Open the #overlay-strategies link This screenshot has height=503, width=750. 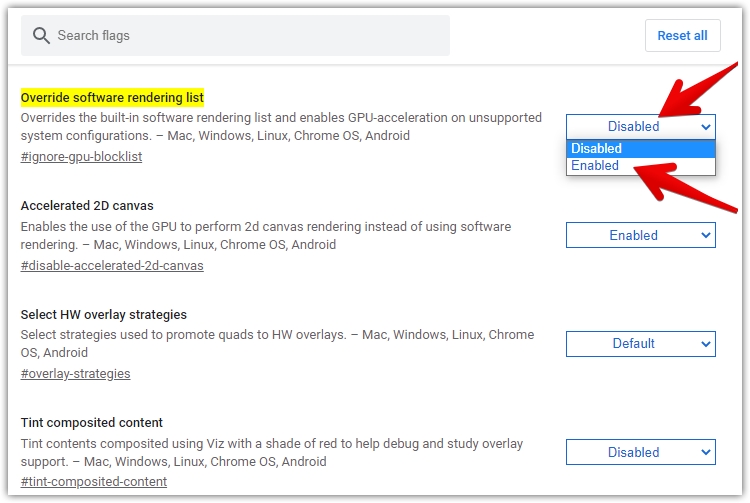click(75, 373)
